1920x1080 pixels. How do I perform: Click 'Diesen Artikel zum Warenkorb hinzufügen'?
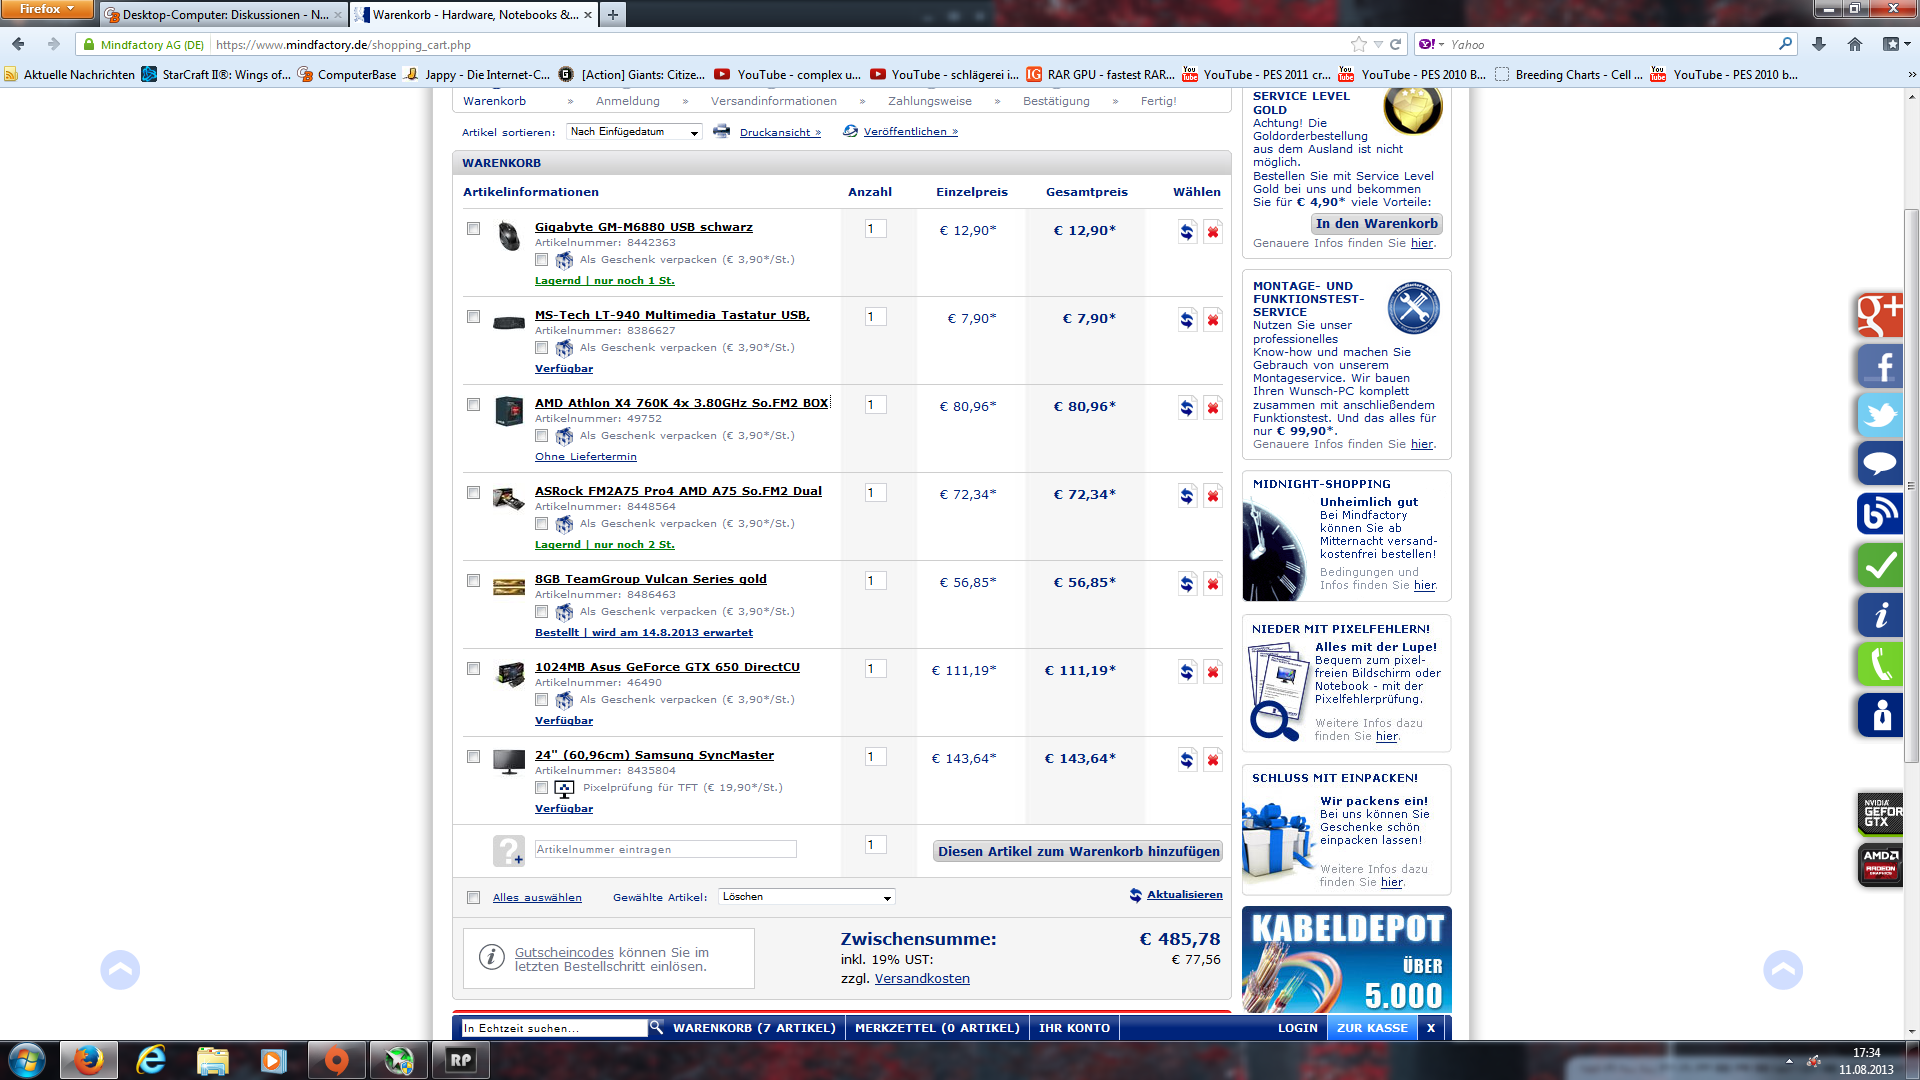point(1078,851)
